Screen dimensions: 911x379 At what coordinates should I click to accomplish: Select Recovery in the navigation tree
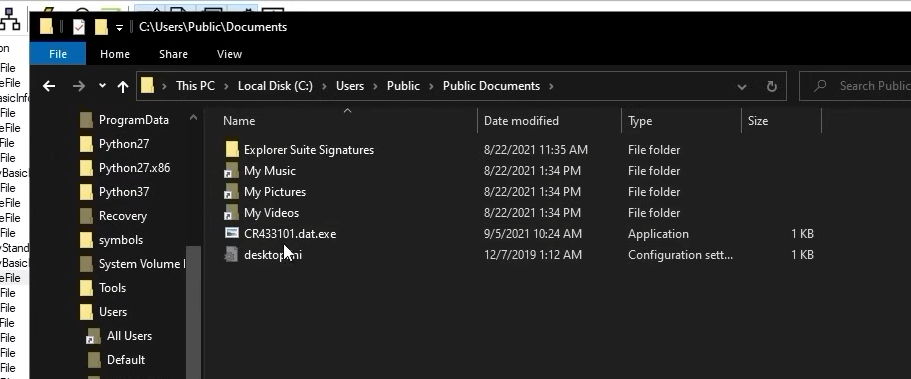click(x=123, y=216)
